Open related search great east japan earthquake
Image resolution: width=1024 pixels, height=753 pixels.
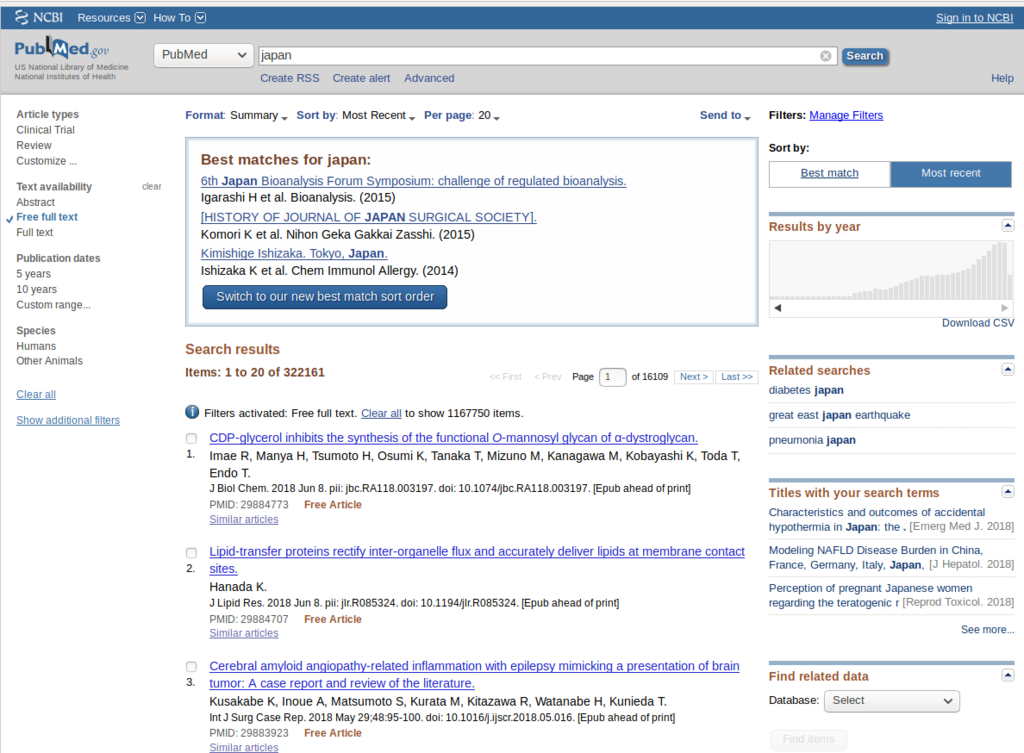tap(839, 415)
